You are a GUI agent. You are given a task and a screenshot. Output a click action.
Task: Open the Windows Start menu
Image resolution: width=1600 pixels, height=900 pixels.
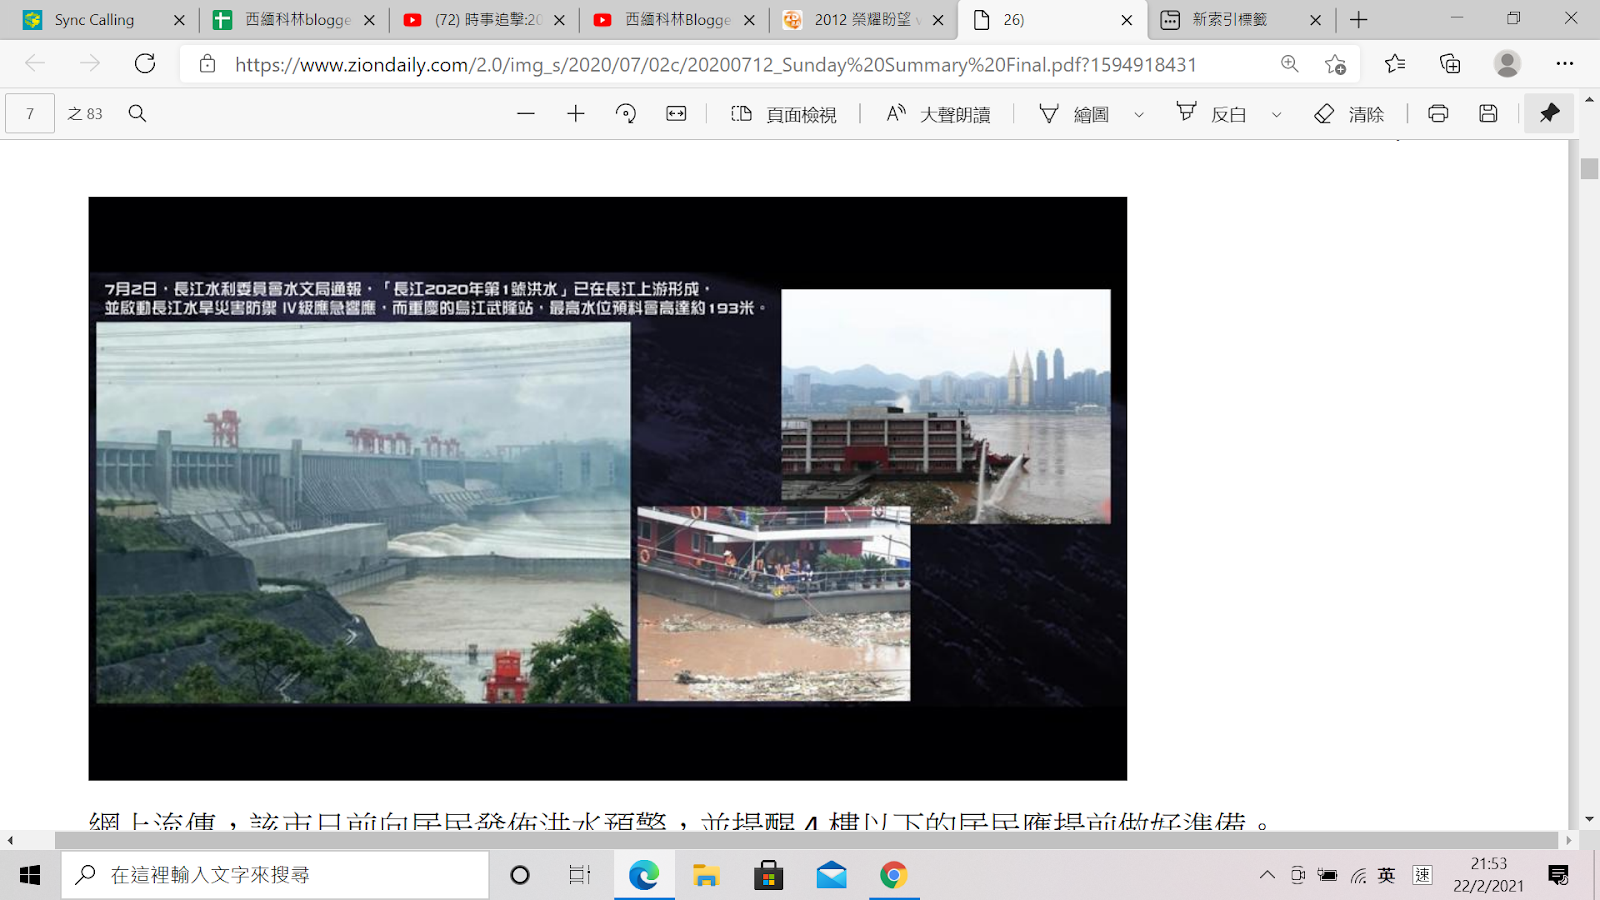[30, 876]
